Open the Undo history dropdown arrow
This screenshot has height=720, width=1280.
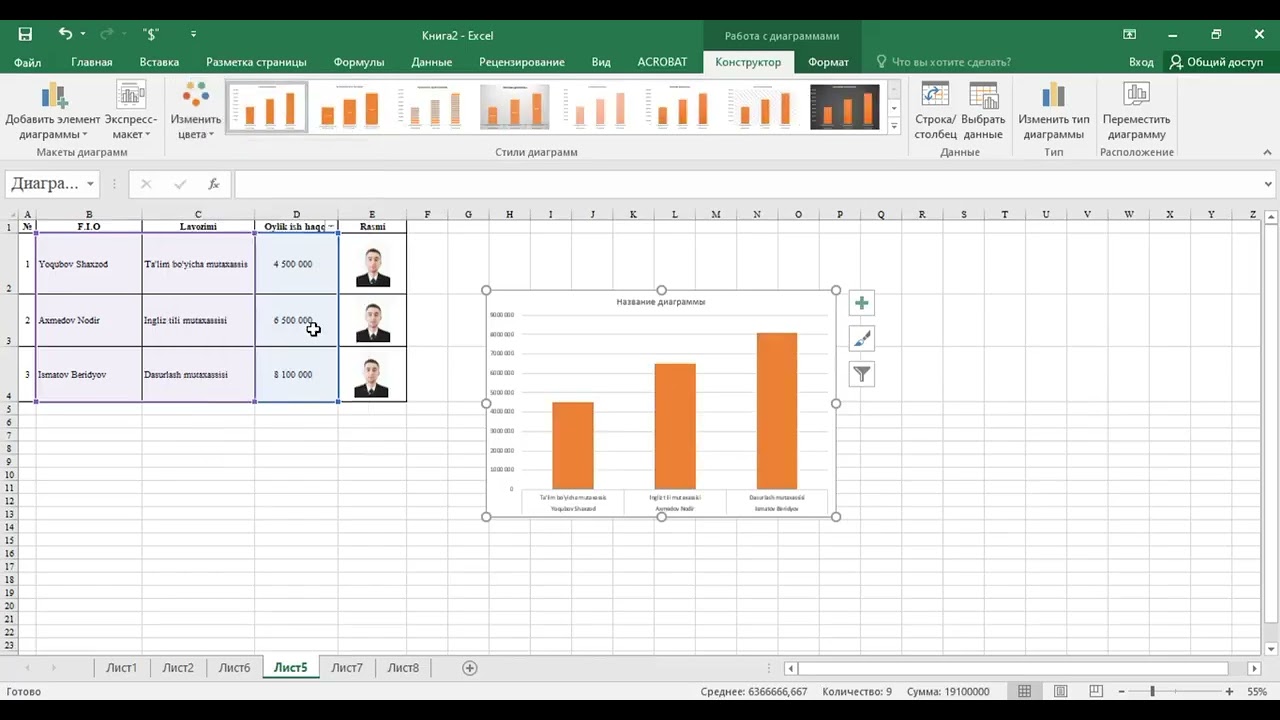[x=82, y=34]
